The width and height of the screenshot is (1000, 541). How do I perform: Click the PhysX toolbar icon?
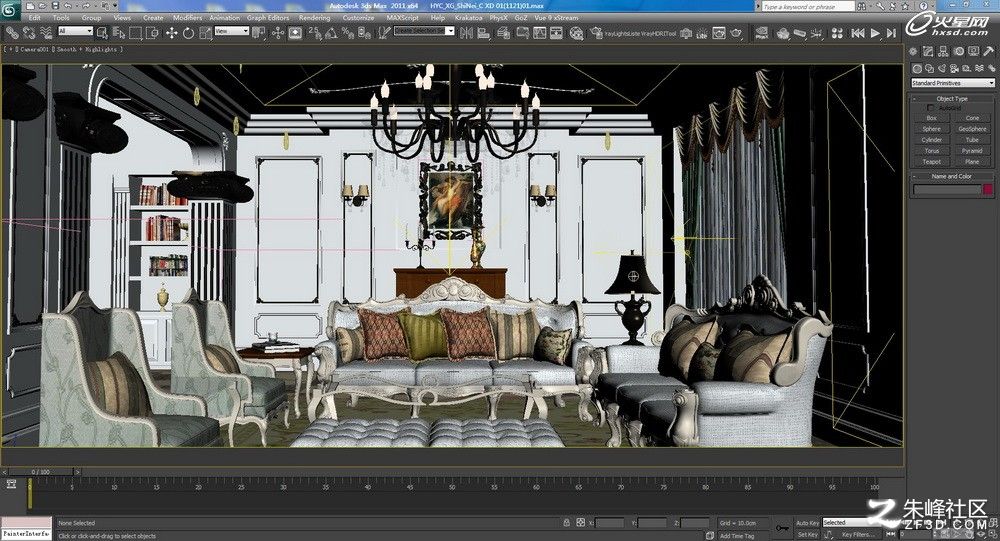pyautogui.click(x=761, y=33)
